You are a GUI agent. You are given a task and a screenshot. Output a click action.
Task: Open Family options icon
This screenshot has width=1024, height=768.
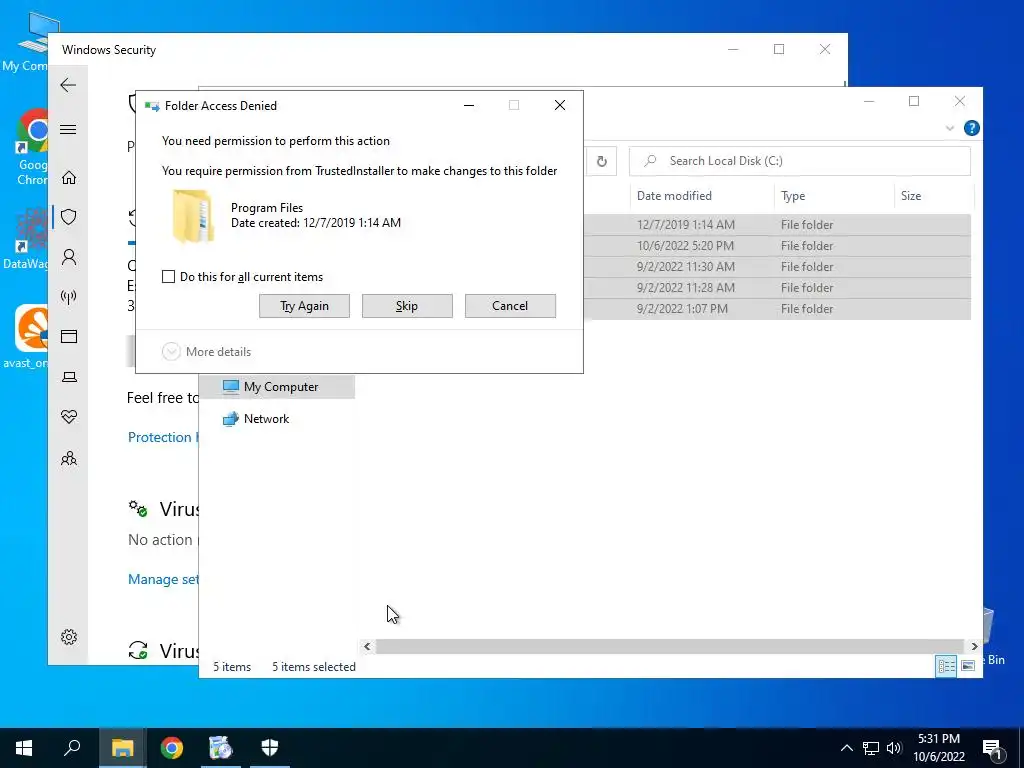coord(69,458)
